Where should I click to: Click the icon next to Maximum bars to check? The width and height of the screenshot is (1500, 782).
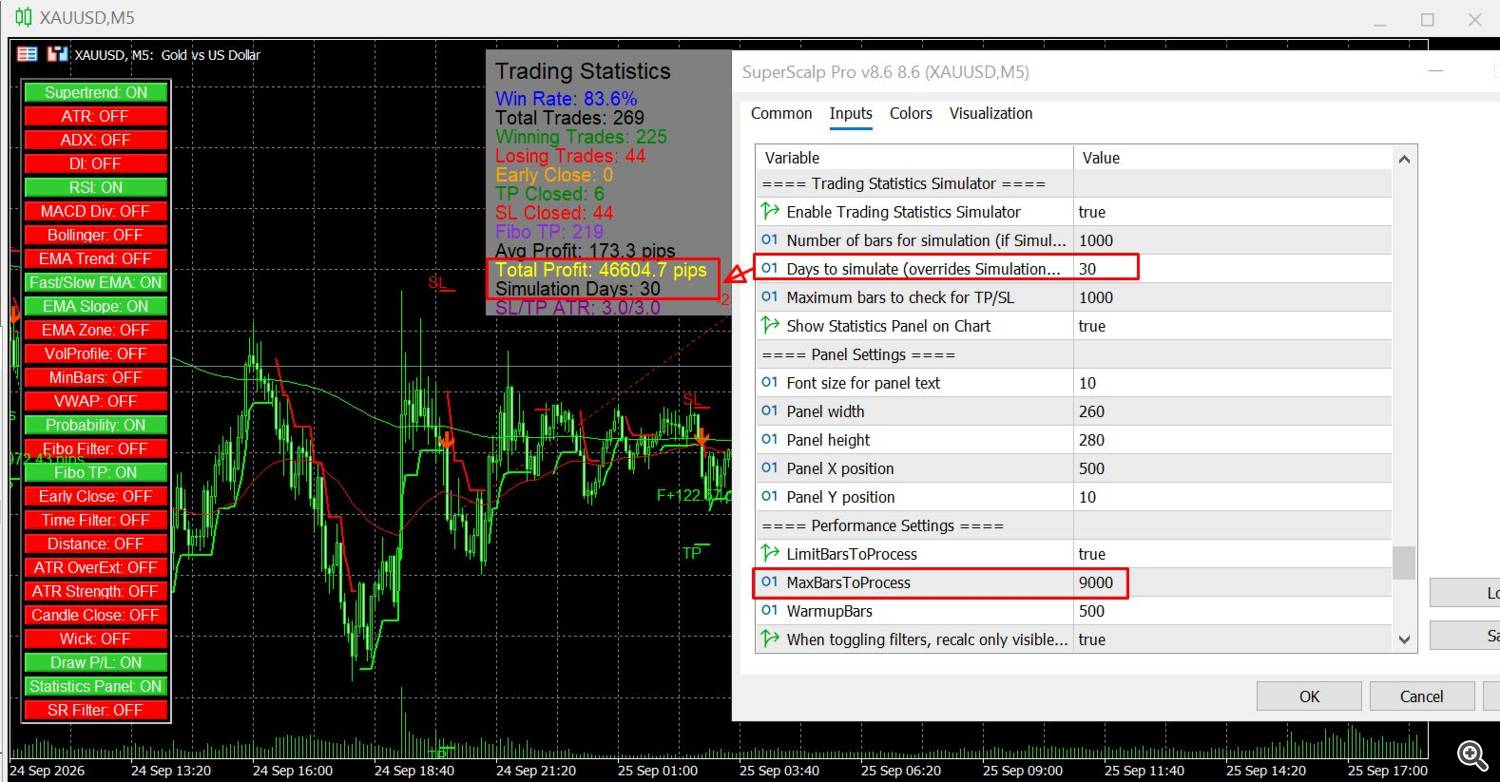[770, 297]
